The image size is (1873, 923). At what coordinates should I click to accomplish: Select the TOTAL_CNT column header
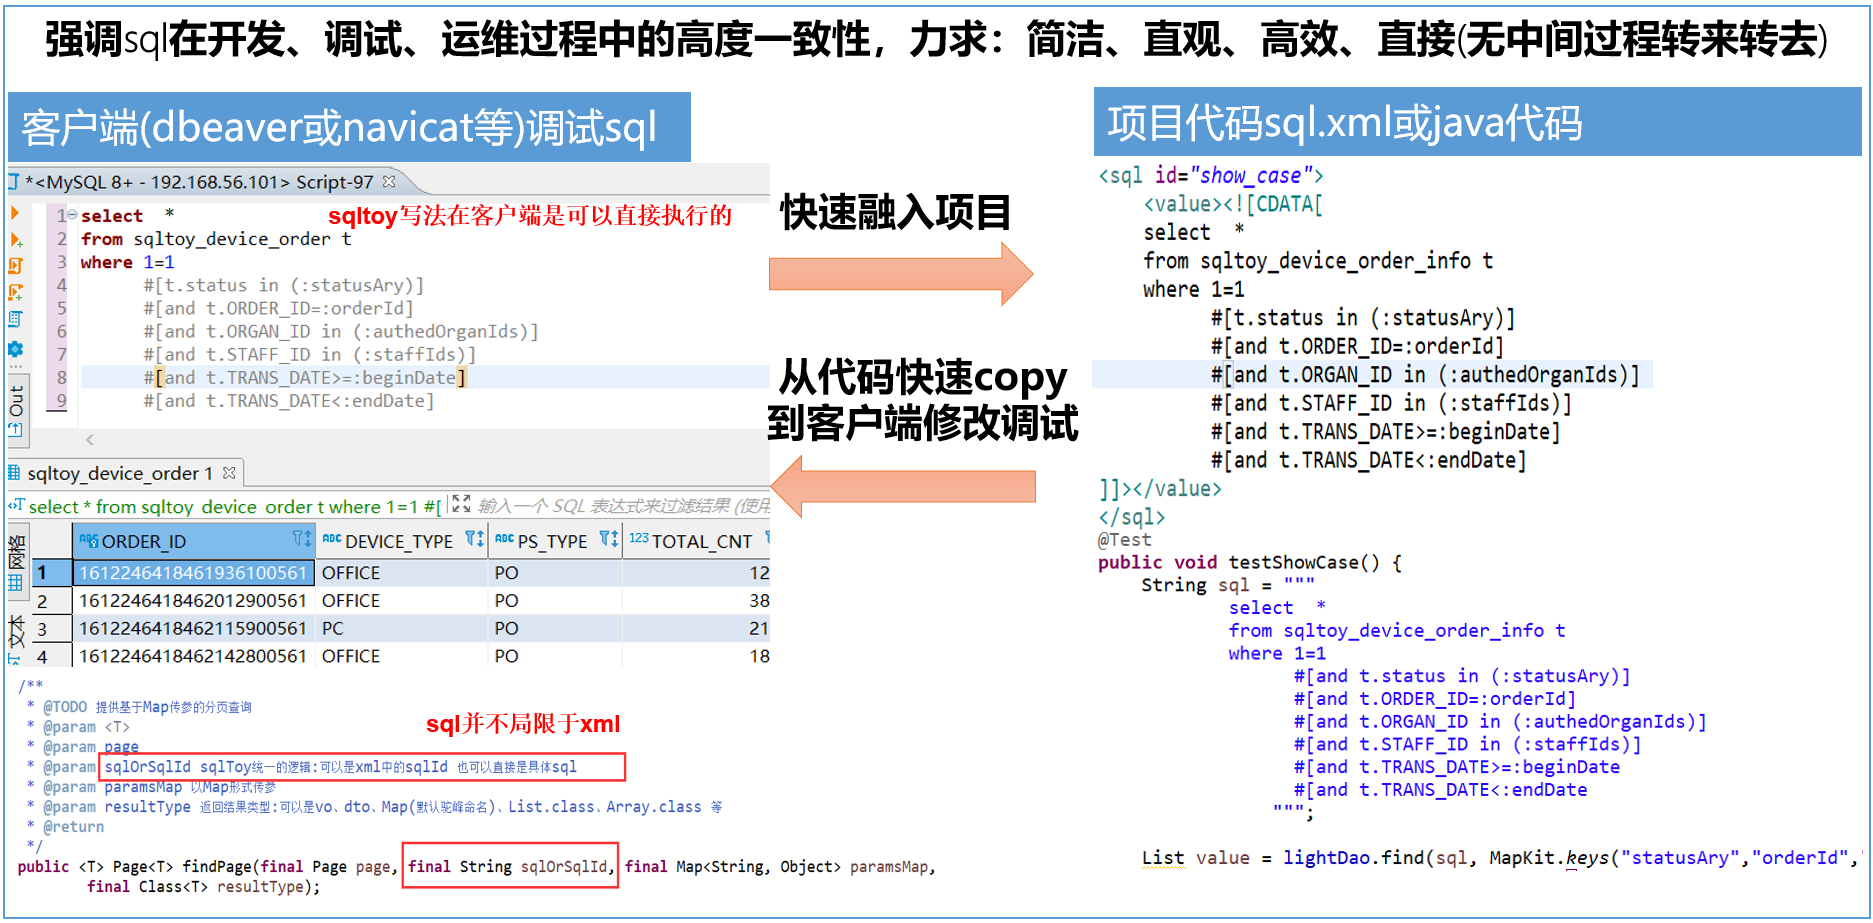(x=697, y=541)
